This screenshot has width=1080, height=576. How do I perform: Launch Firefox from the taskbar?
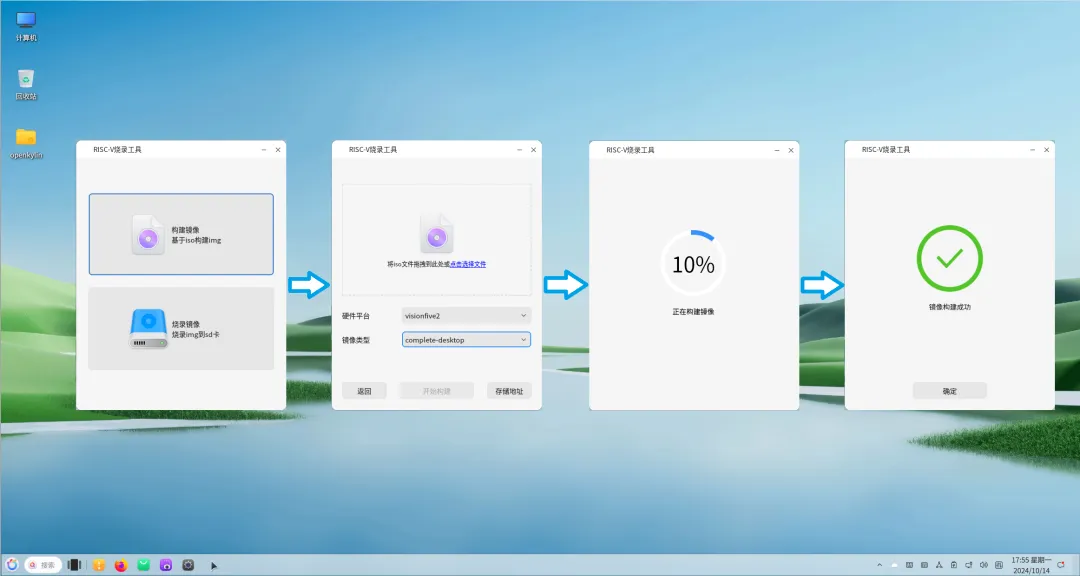point(121,565)
